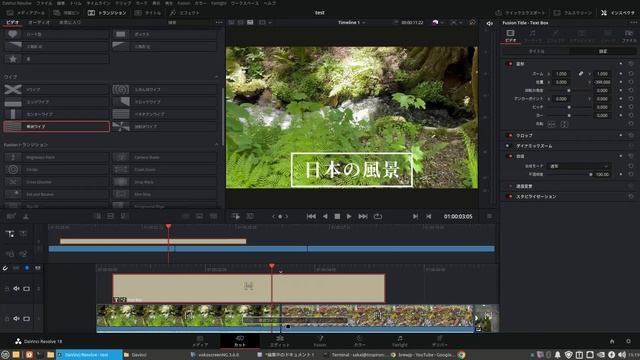Select the radial wipe transition

click(x=164, y=127)
